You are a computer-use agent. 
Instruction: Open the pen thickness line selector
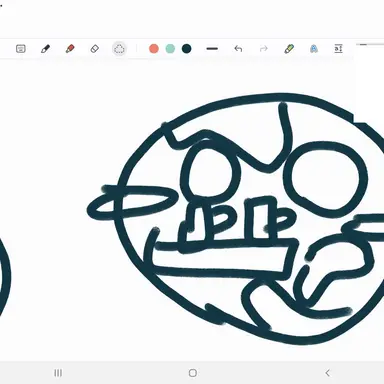[x=212, y=49]
